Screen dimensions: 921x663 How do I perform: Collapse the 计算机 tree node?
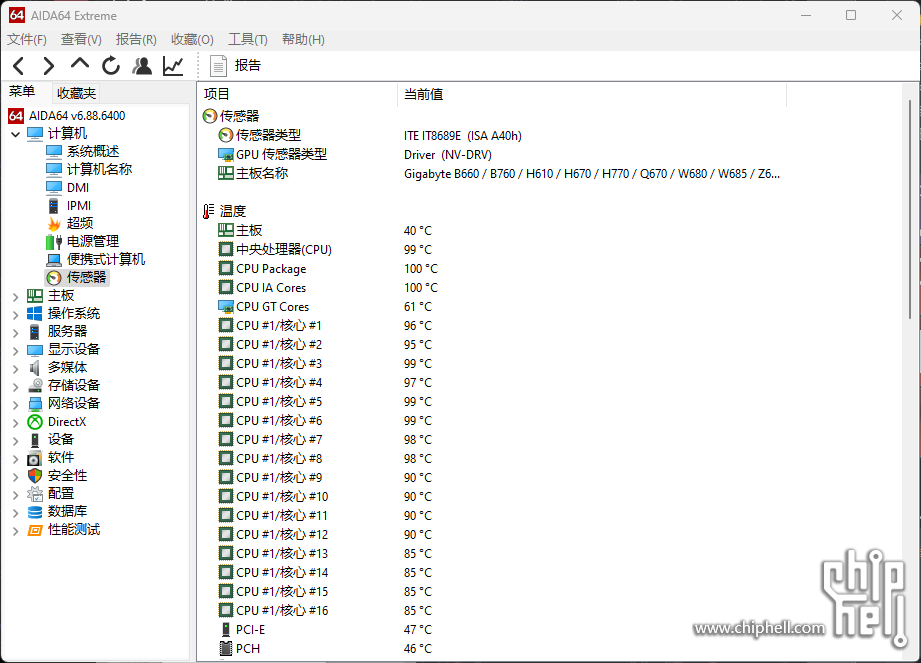click(15, 134)
